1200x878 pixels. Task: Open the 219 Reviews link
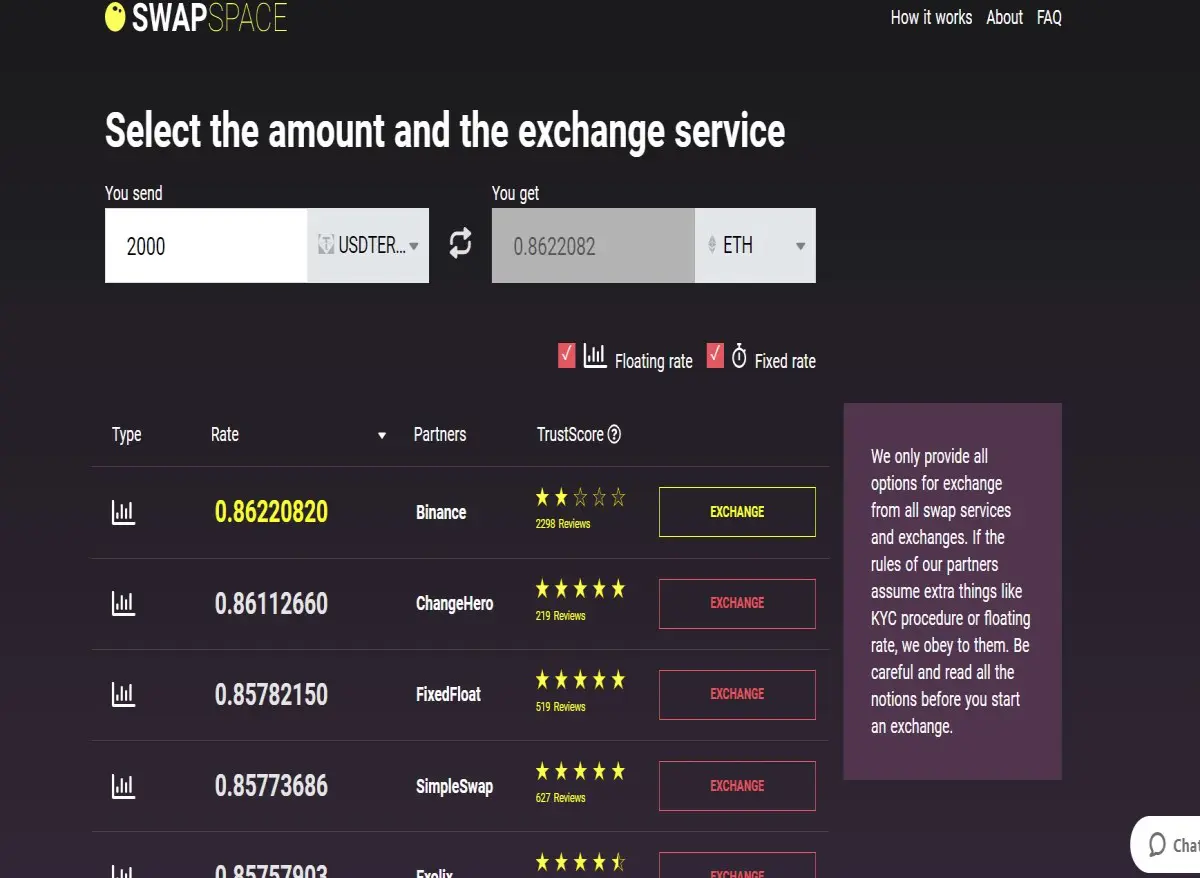pos(560,616)
